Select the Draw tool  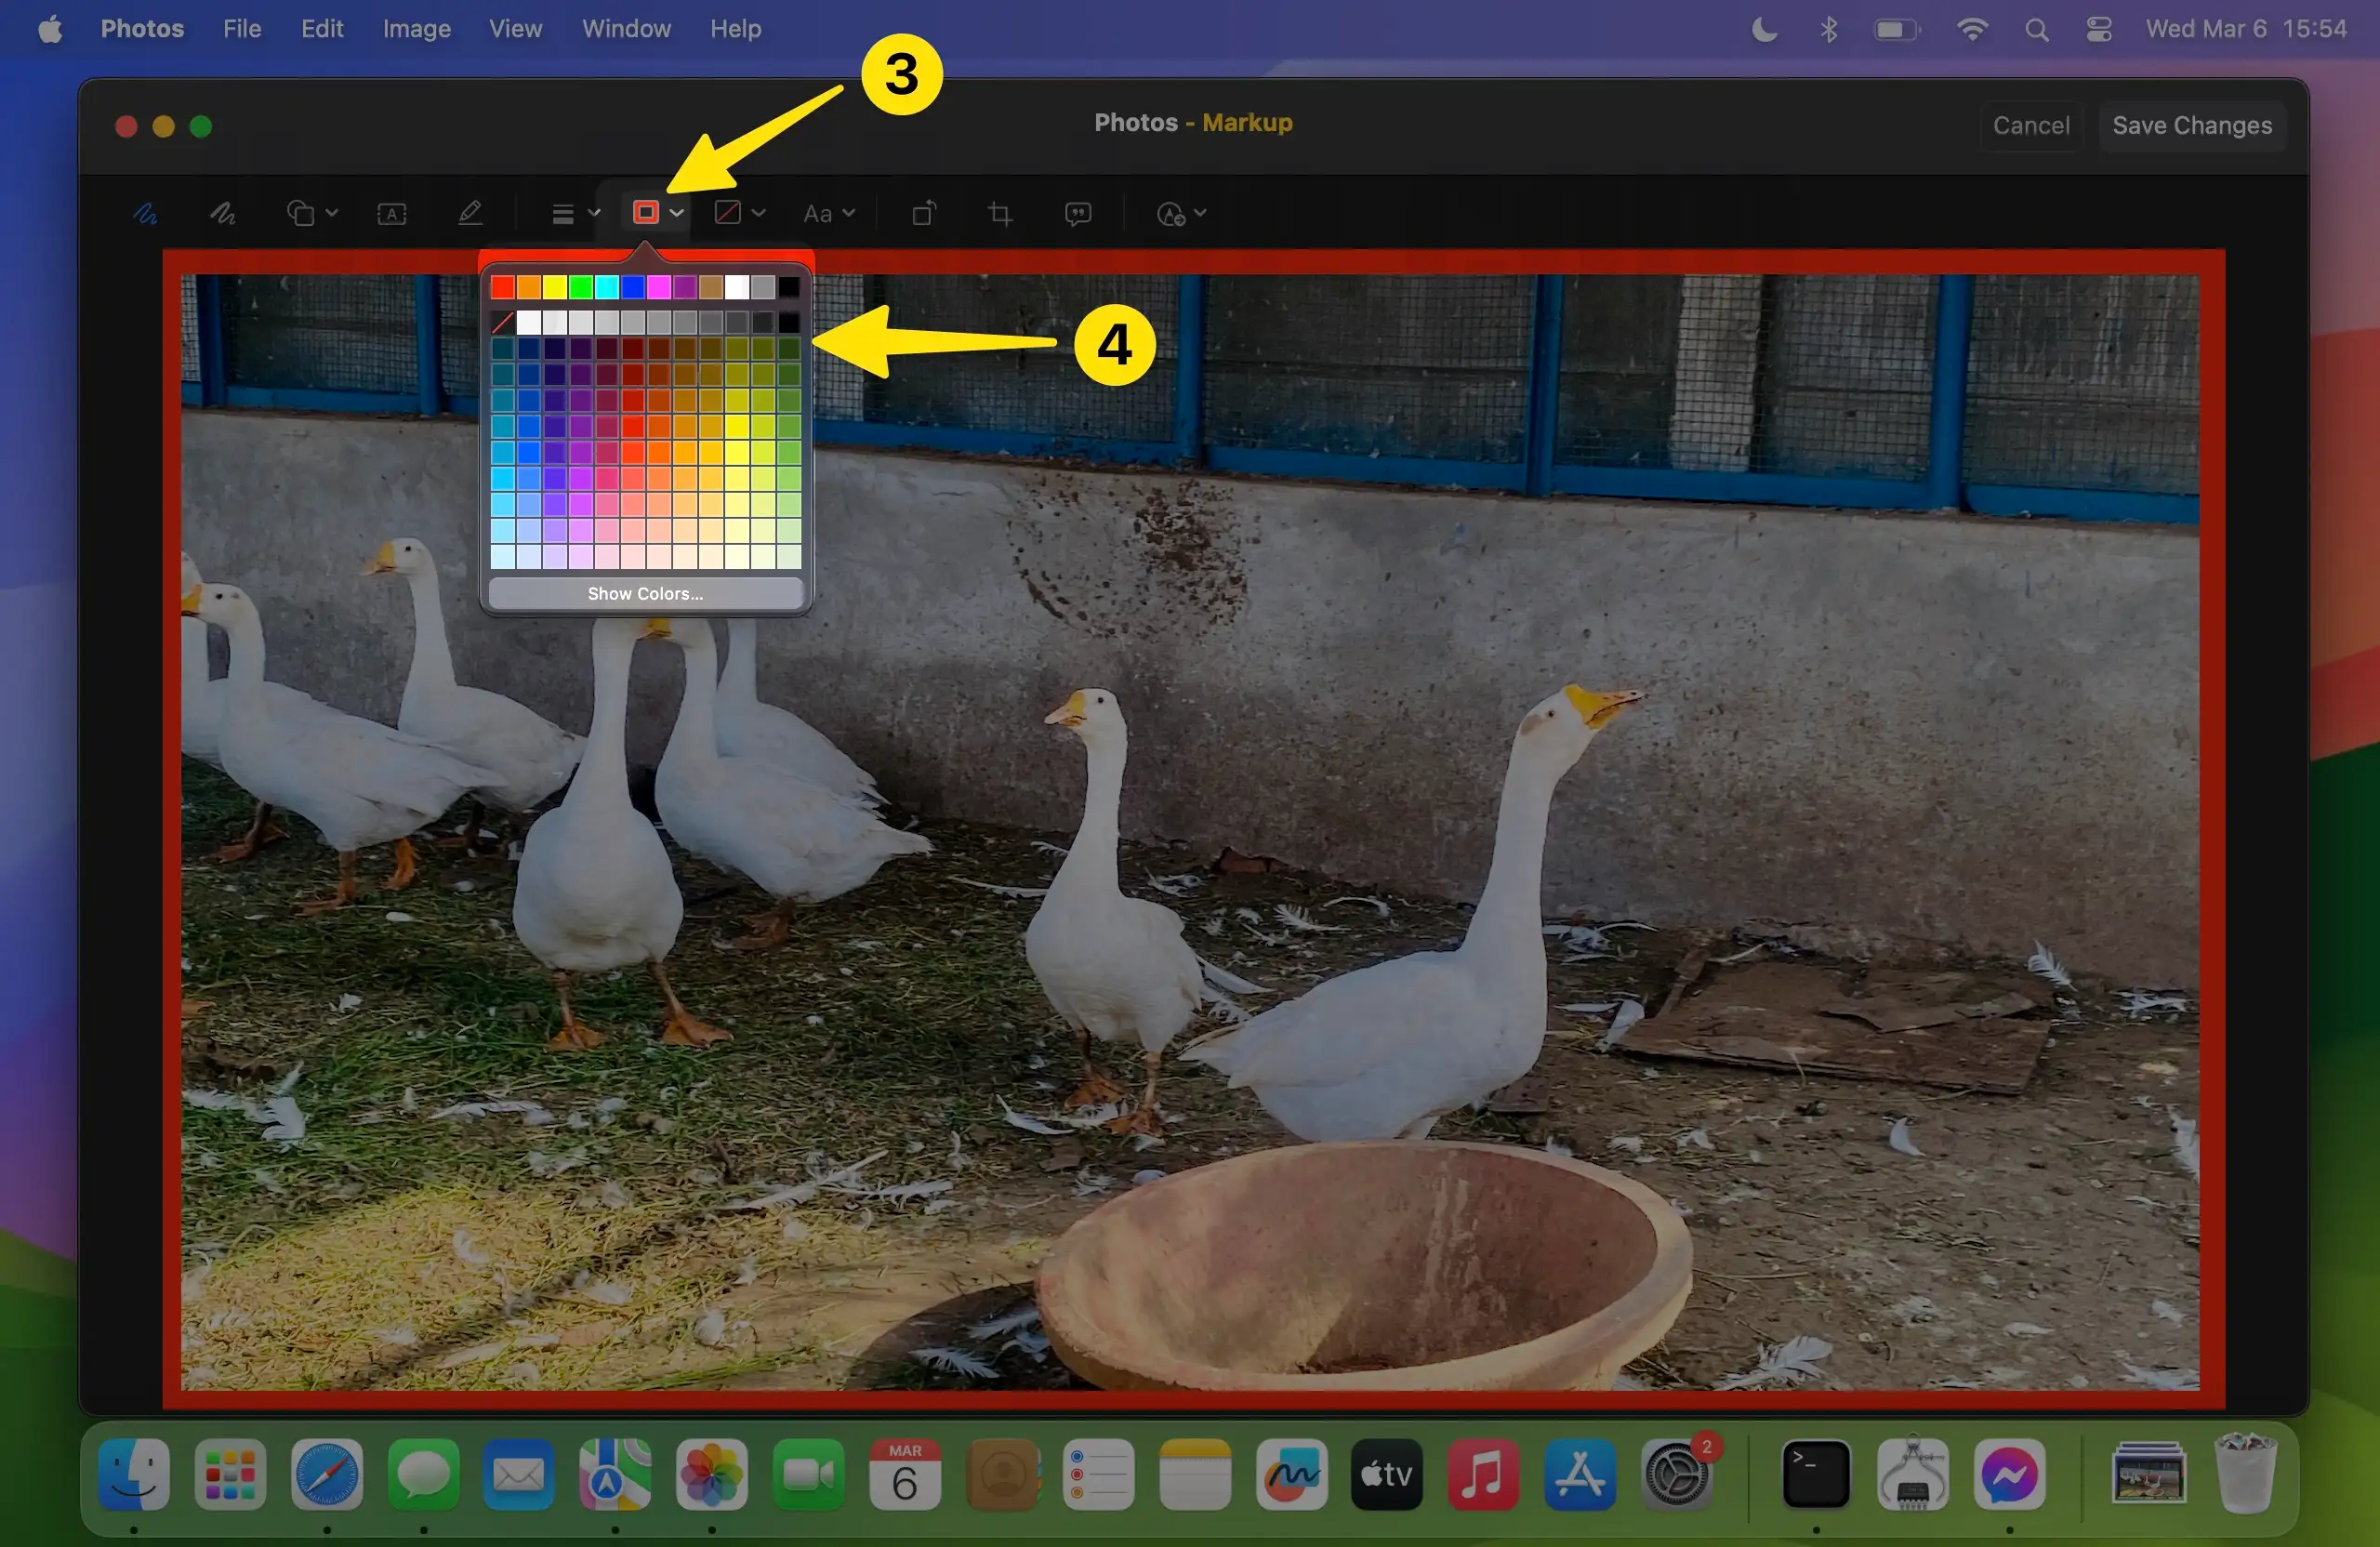point(222,213)
